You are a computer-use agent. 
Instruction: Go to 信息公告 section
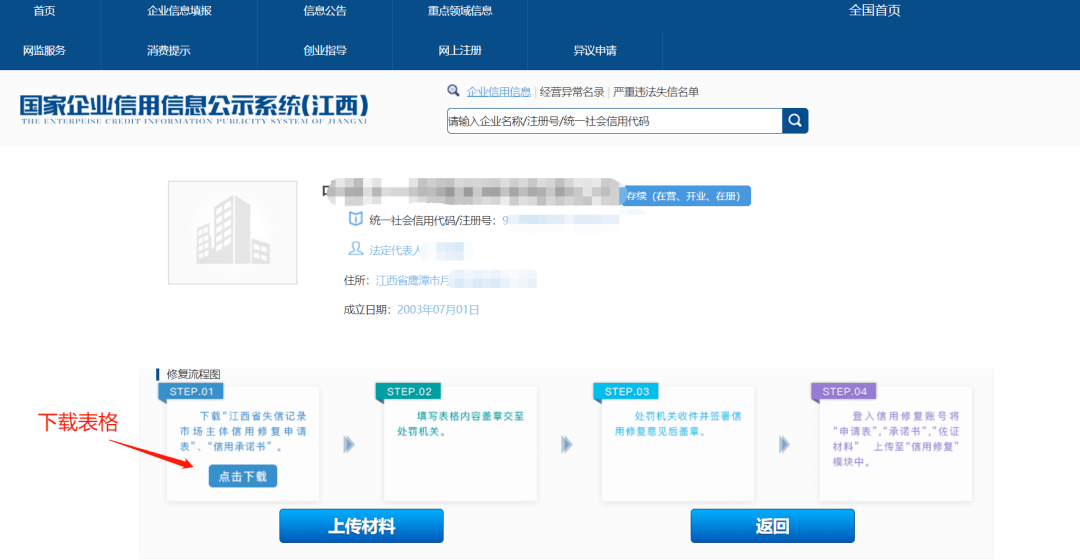tap(325, 11)
